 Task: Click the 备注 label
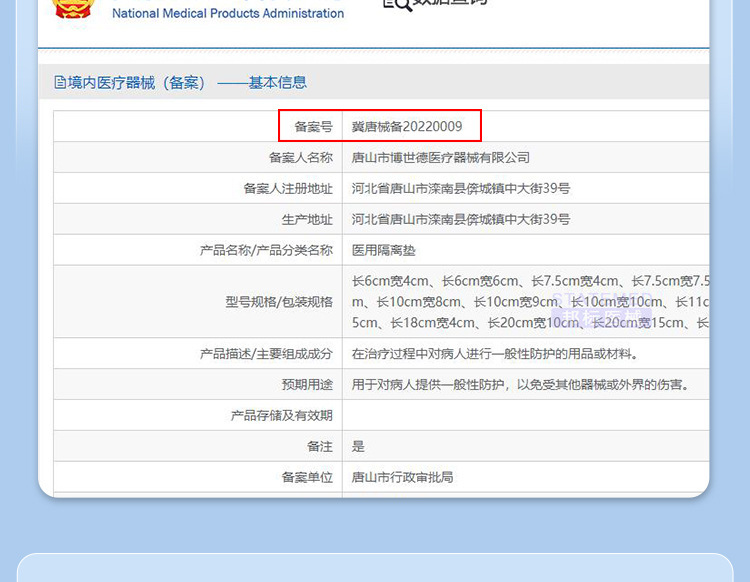pyautogui.click(x=320, y=446)
